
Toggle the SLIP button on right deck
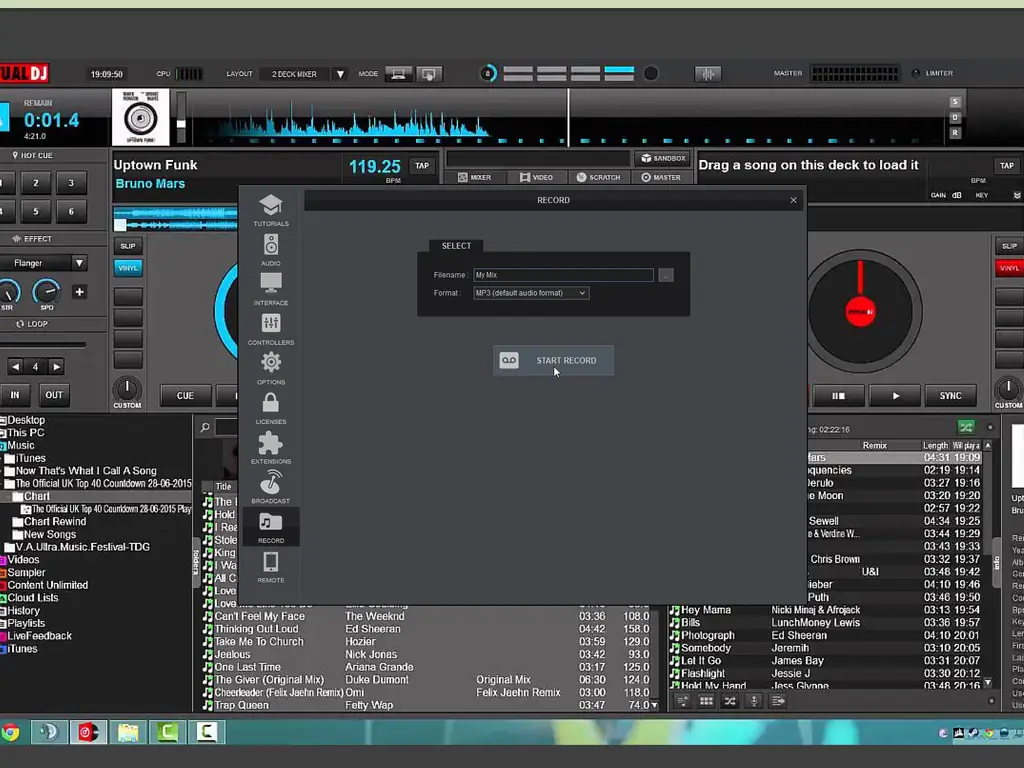1010,246
